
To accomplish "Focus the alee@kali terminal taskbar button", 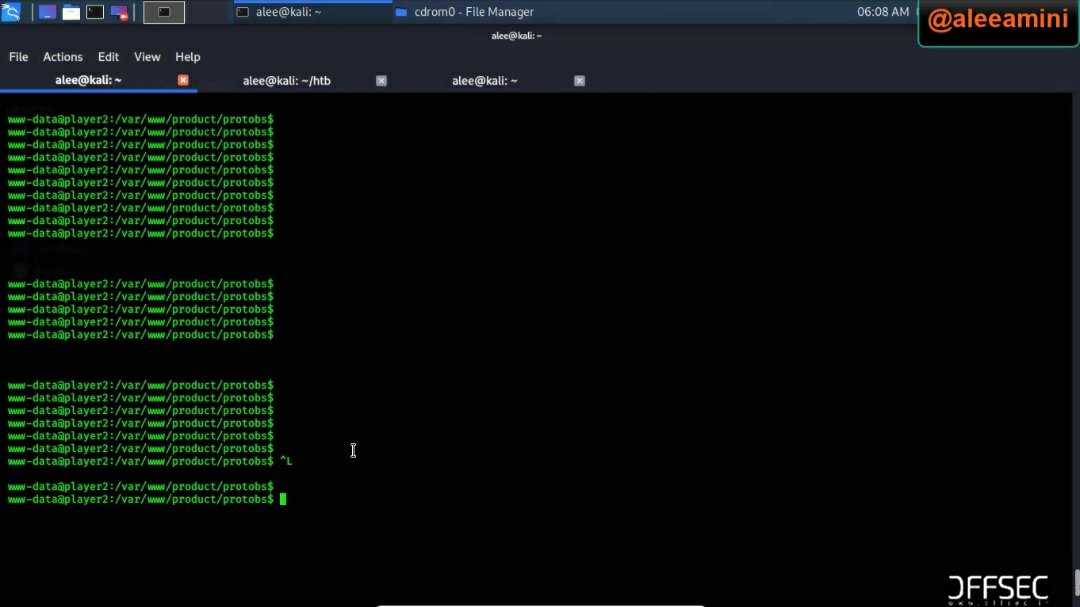I will click(x=310, y=12).
